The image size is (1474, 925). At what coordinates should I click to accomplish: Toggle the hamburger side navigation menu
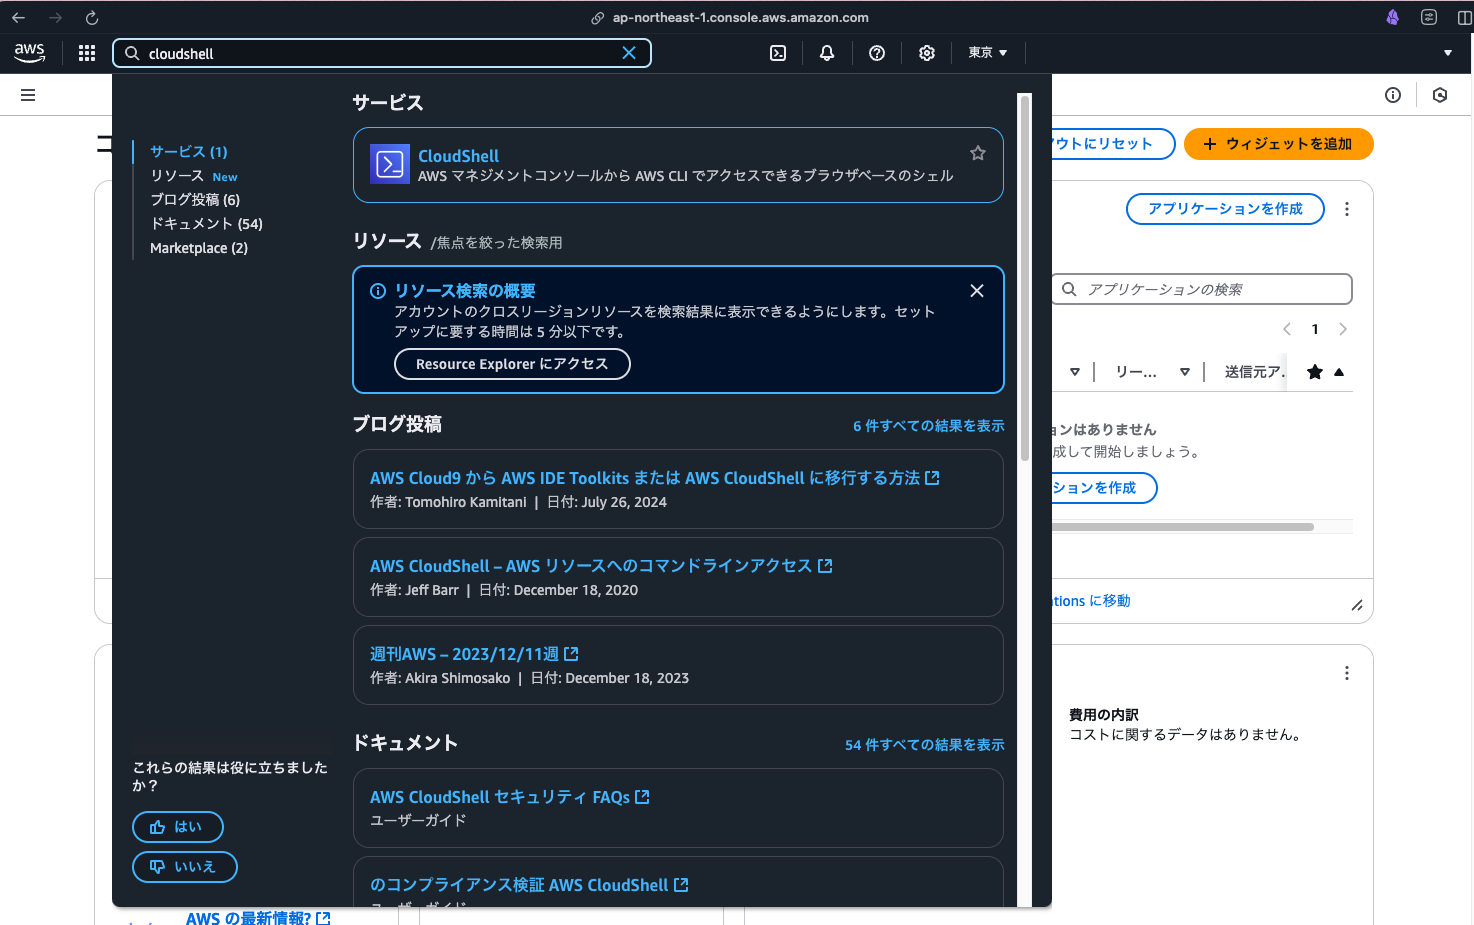[28, 95]
